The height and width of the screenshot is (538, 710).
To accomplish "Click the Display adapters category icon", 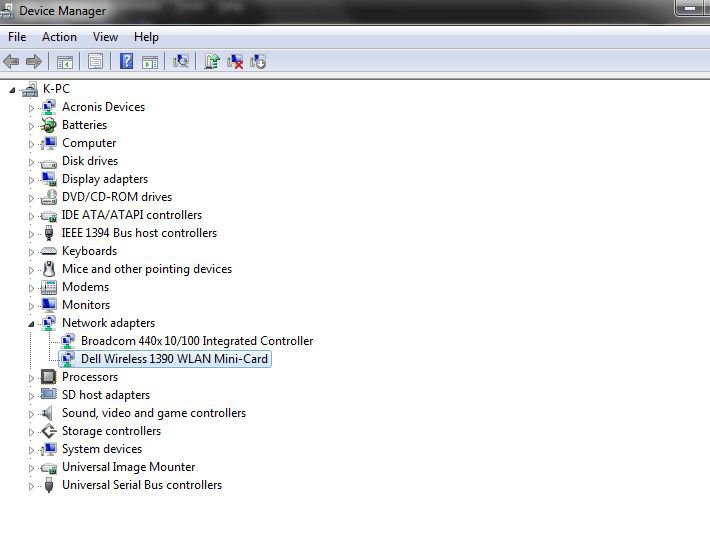I will pos(48,179).
